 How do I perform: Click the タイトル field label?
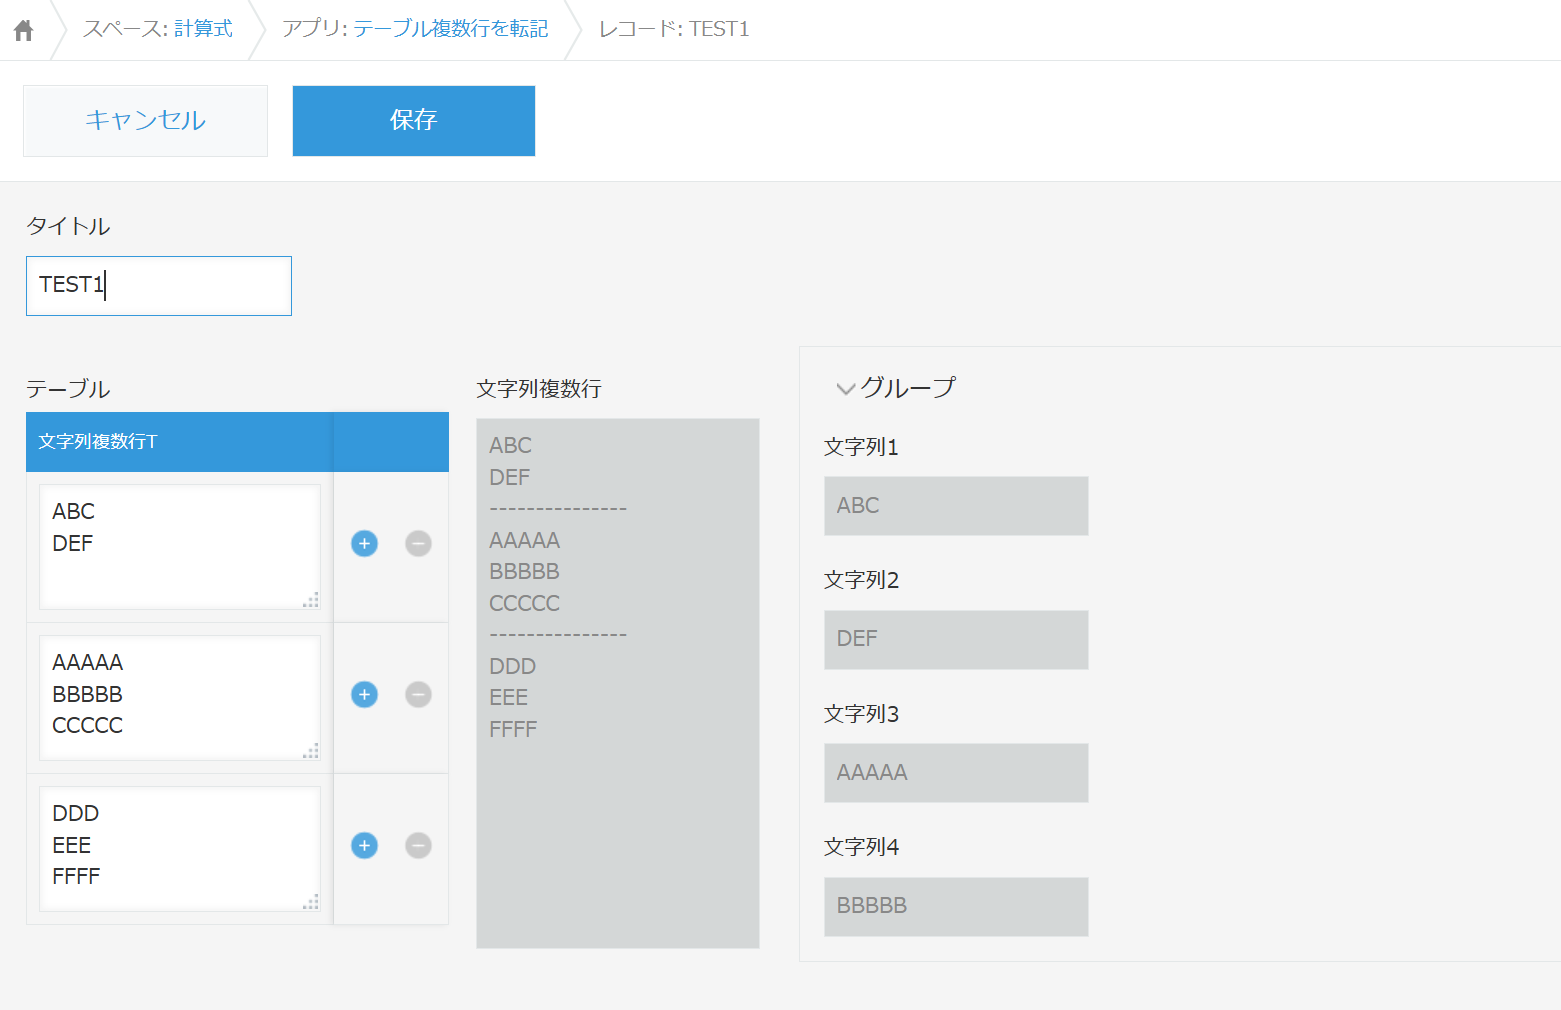[x=68, y=226]
